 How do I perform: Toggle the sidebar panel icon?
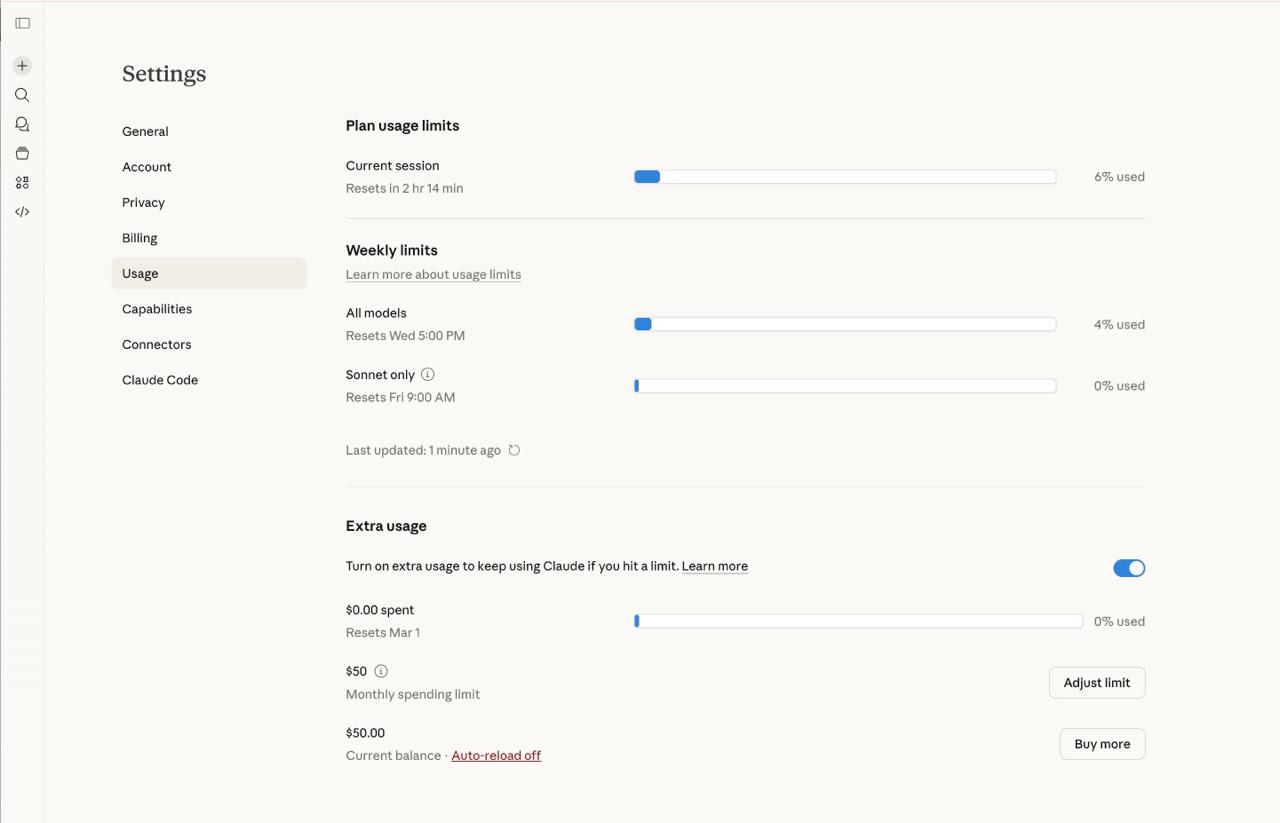tap(22, 23)
